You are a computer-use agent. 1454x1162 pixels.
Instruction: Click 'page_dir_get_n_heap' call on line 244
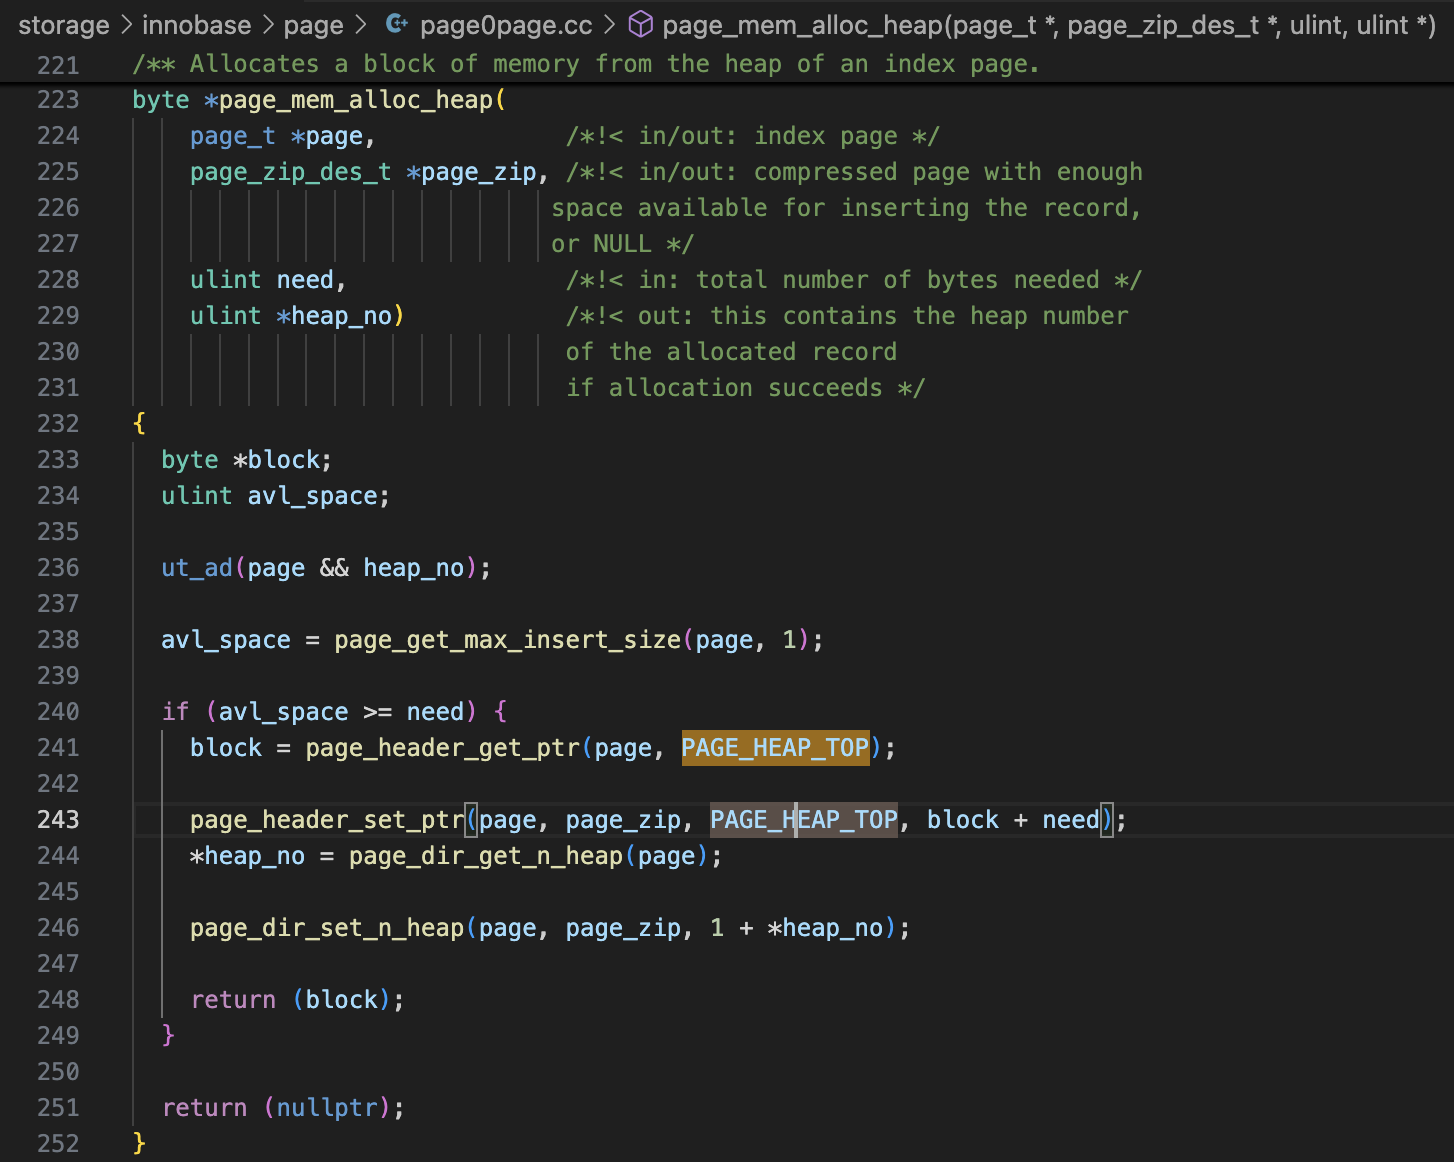coord(486,856)
